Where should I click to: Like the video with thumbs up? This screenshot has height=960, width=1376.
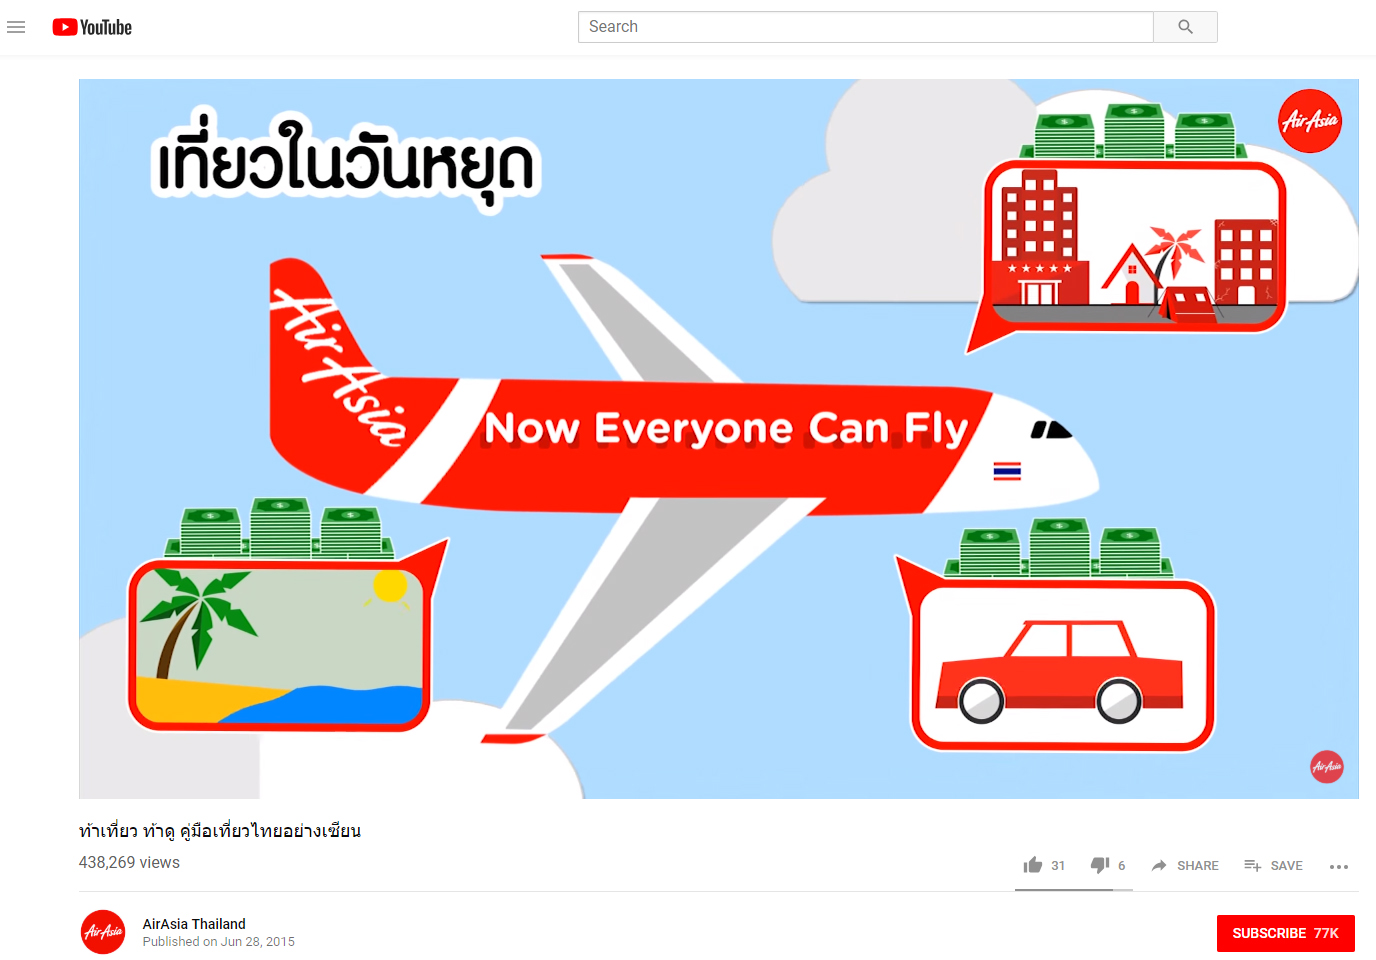tap(1033, 865)
